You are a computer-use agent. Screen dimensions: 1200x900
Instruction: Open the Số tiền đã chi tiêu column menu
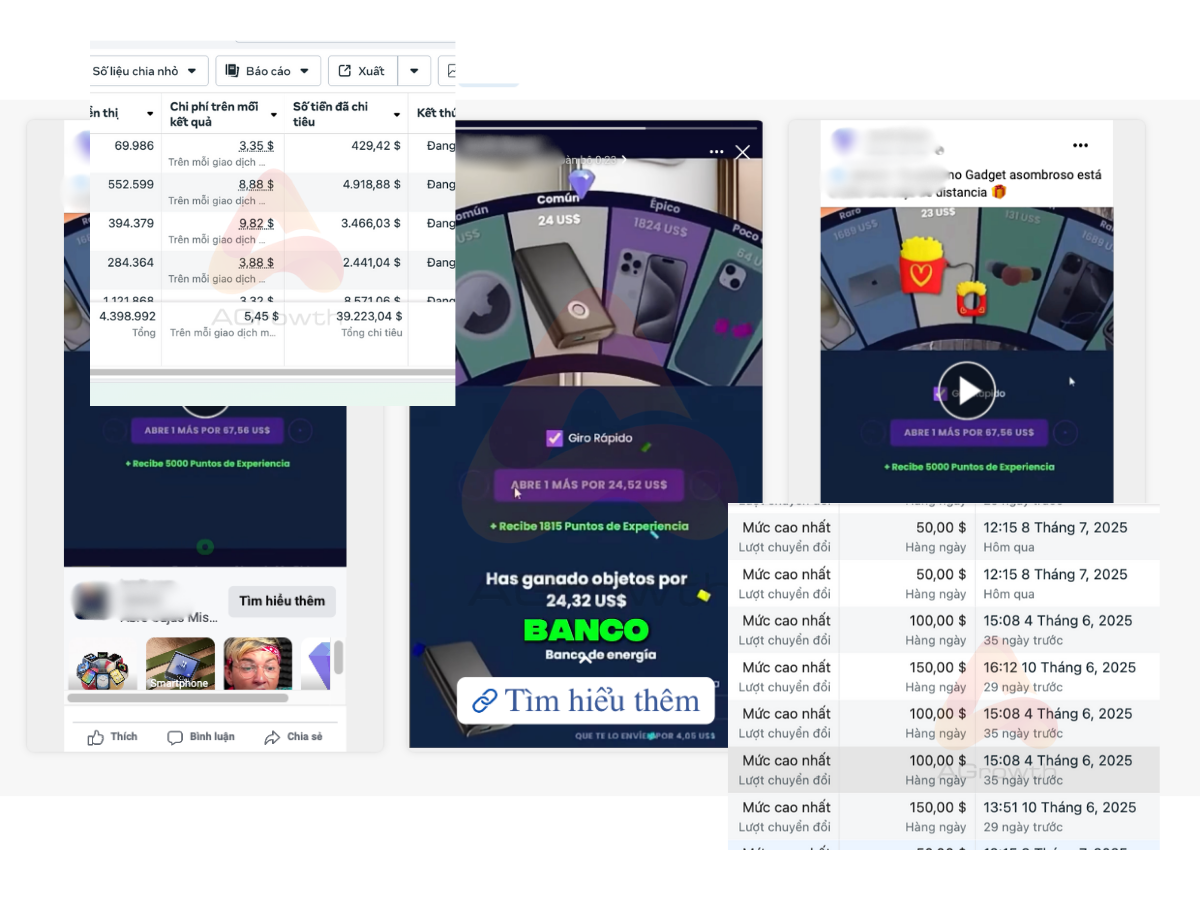click(397, 114)
